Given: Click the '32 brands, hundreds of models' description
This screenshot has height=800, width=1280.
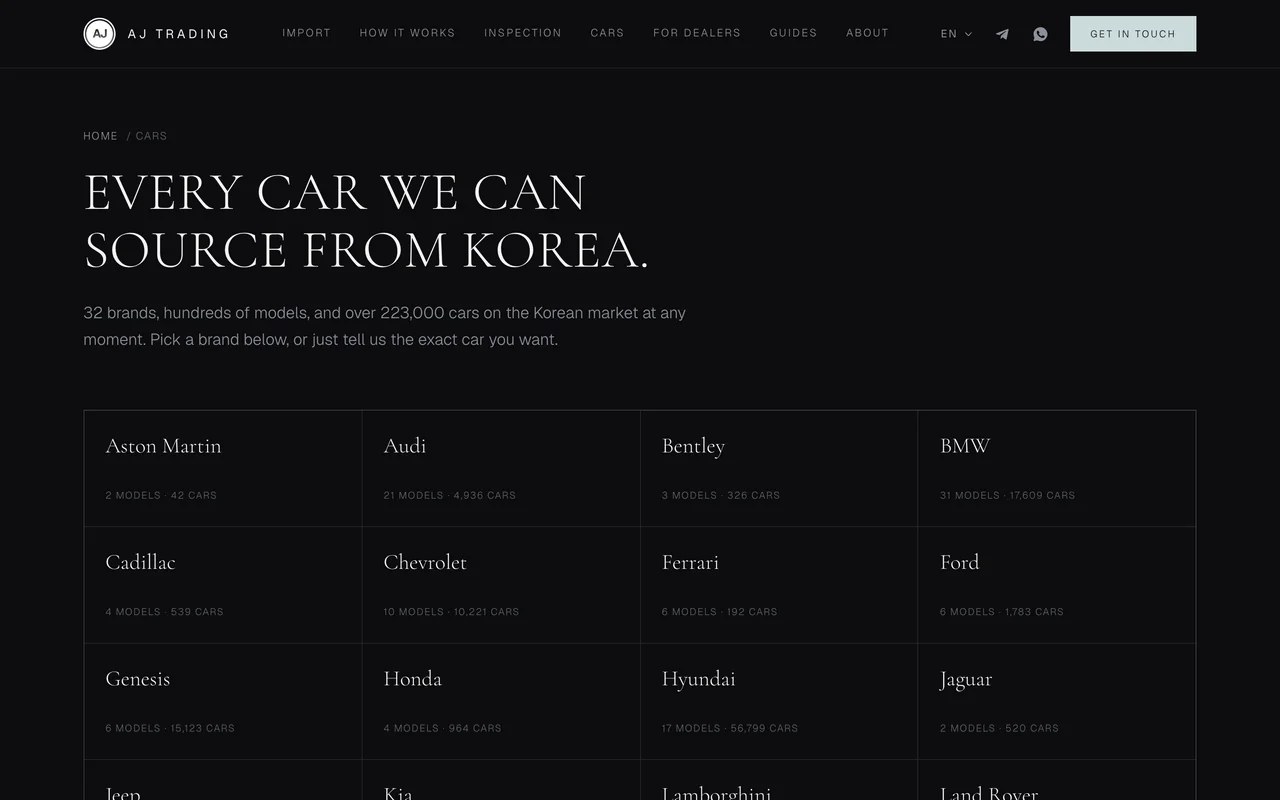Looking at the screenshot, I should click(385, 326).
